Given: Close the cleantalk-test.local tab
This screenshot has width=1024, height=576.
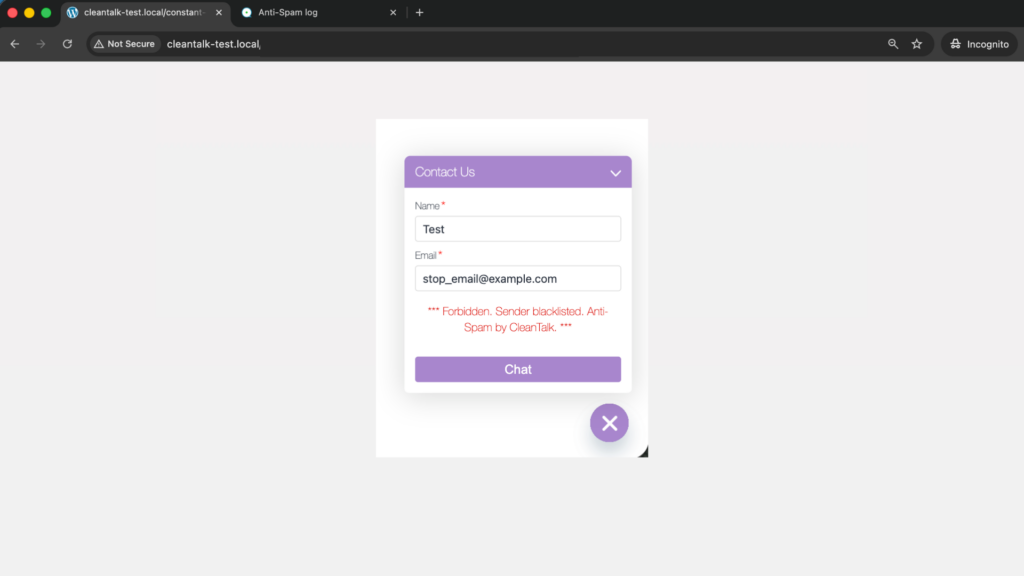Looking at the screenshot, I should click(x=219, y=12).
